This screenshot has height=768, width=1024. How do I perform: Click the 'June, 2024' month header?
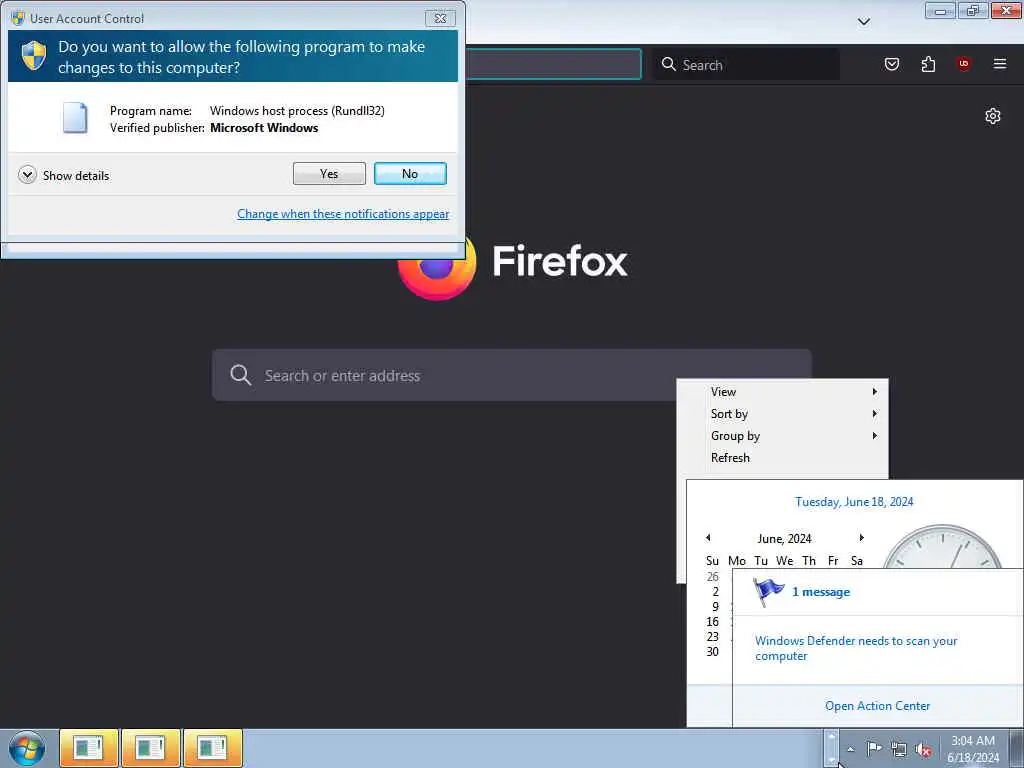pyautogui.click(x=784, y=539)
